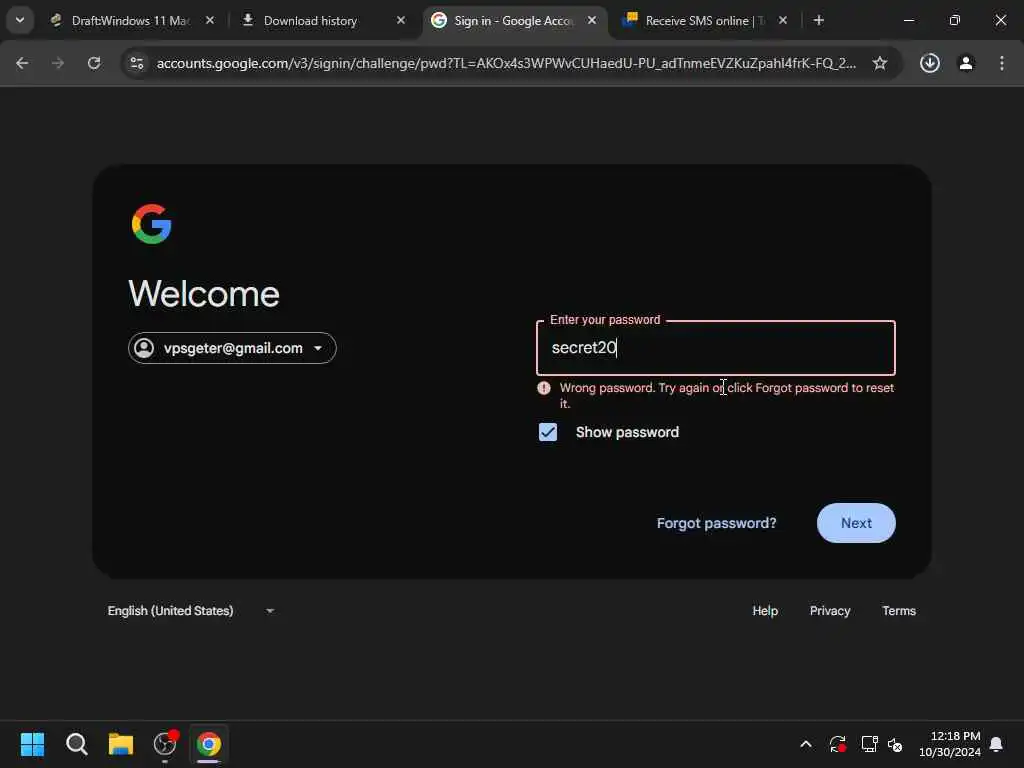Open Chrome downloads icon
Screen dimensions: 1024x768
(x=929, y=63)
